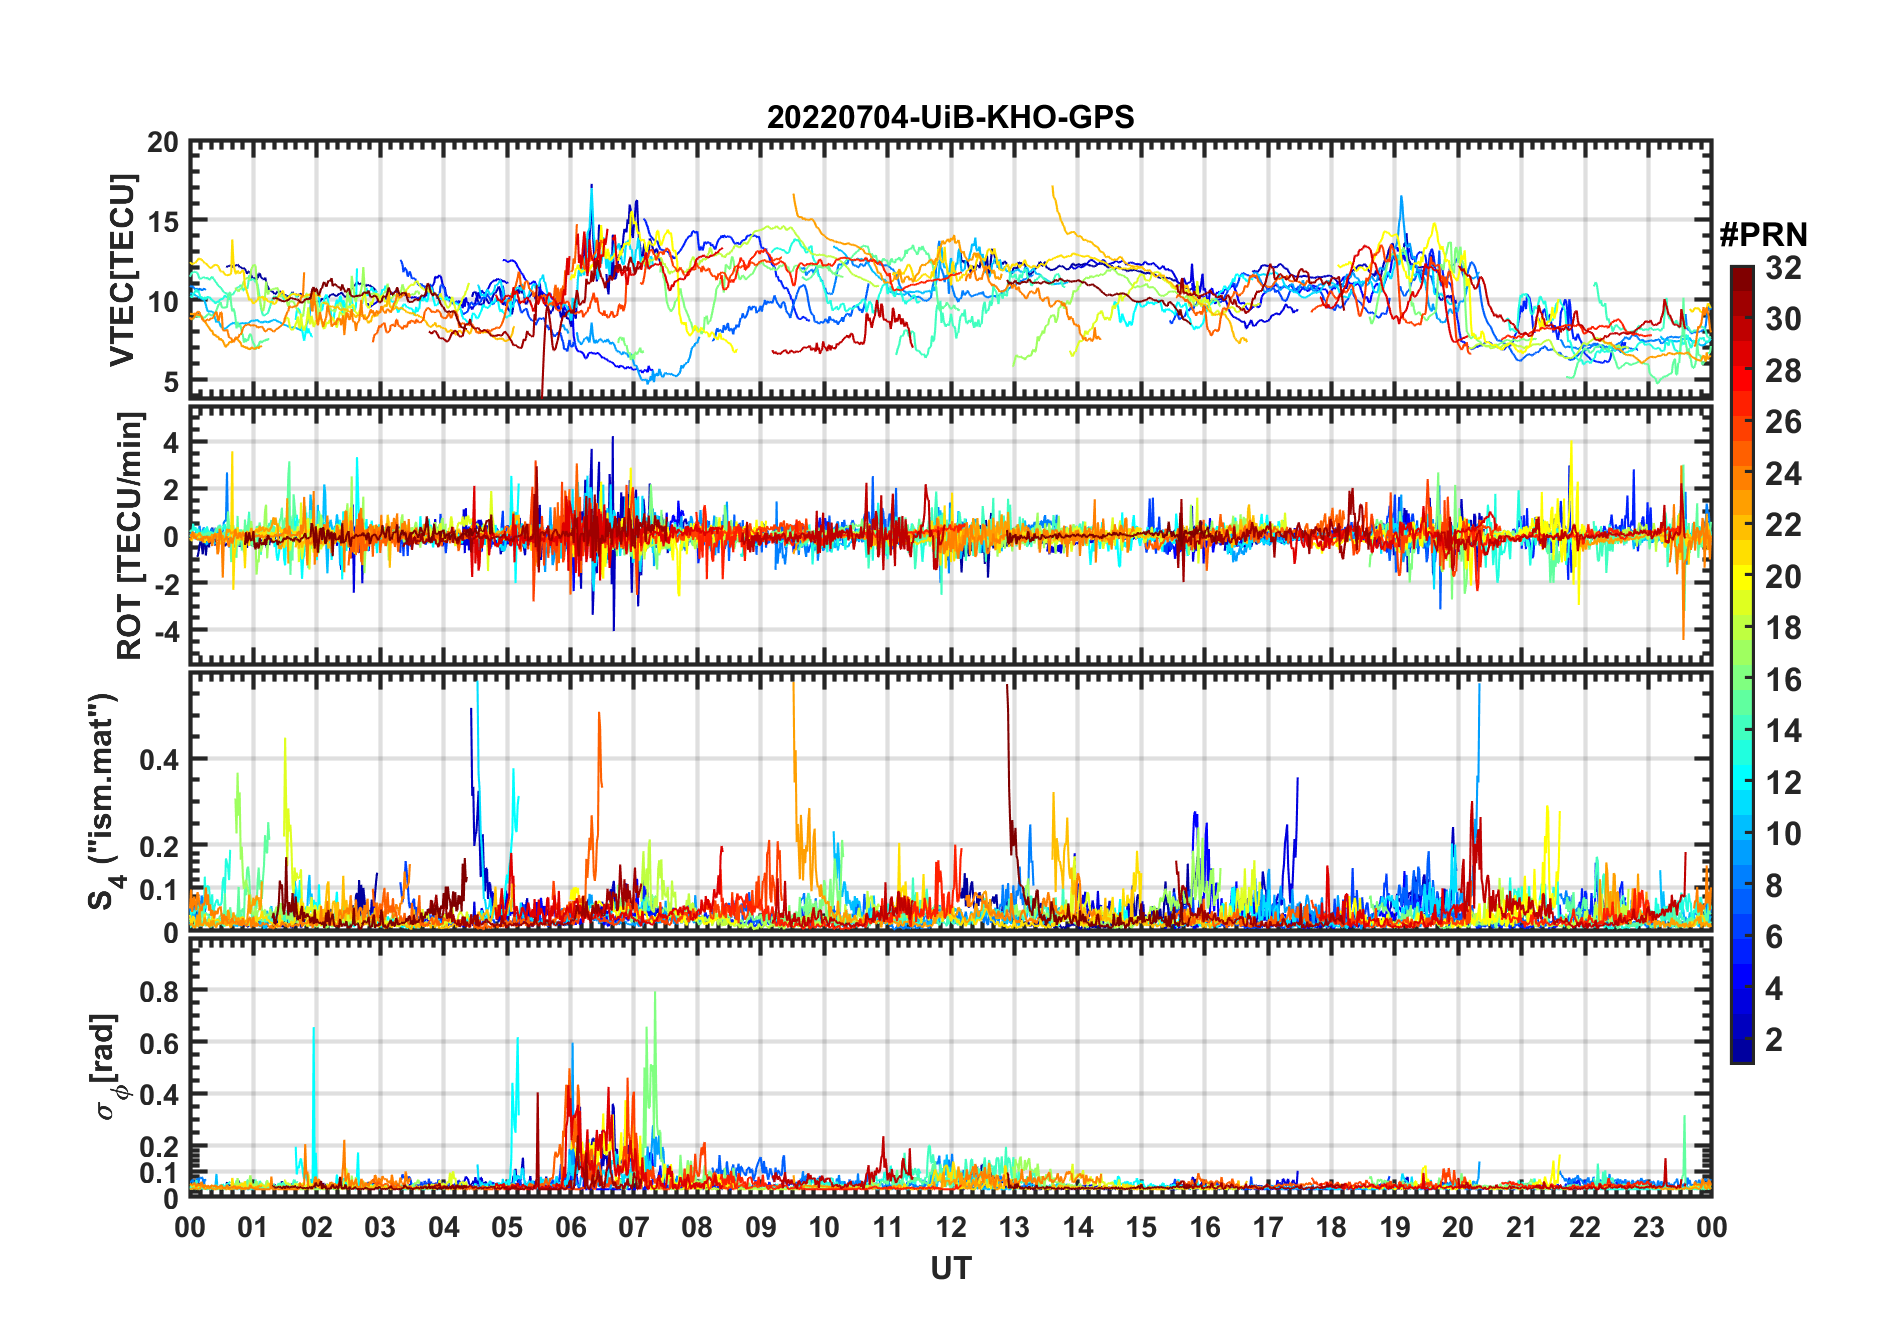Click colorbar tick label 32
1902x1330 pixels.
pyautogui.click(x=1783, y=268)
